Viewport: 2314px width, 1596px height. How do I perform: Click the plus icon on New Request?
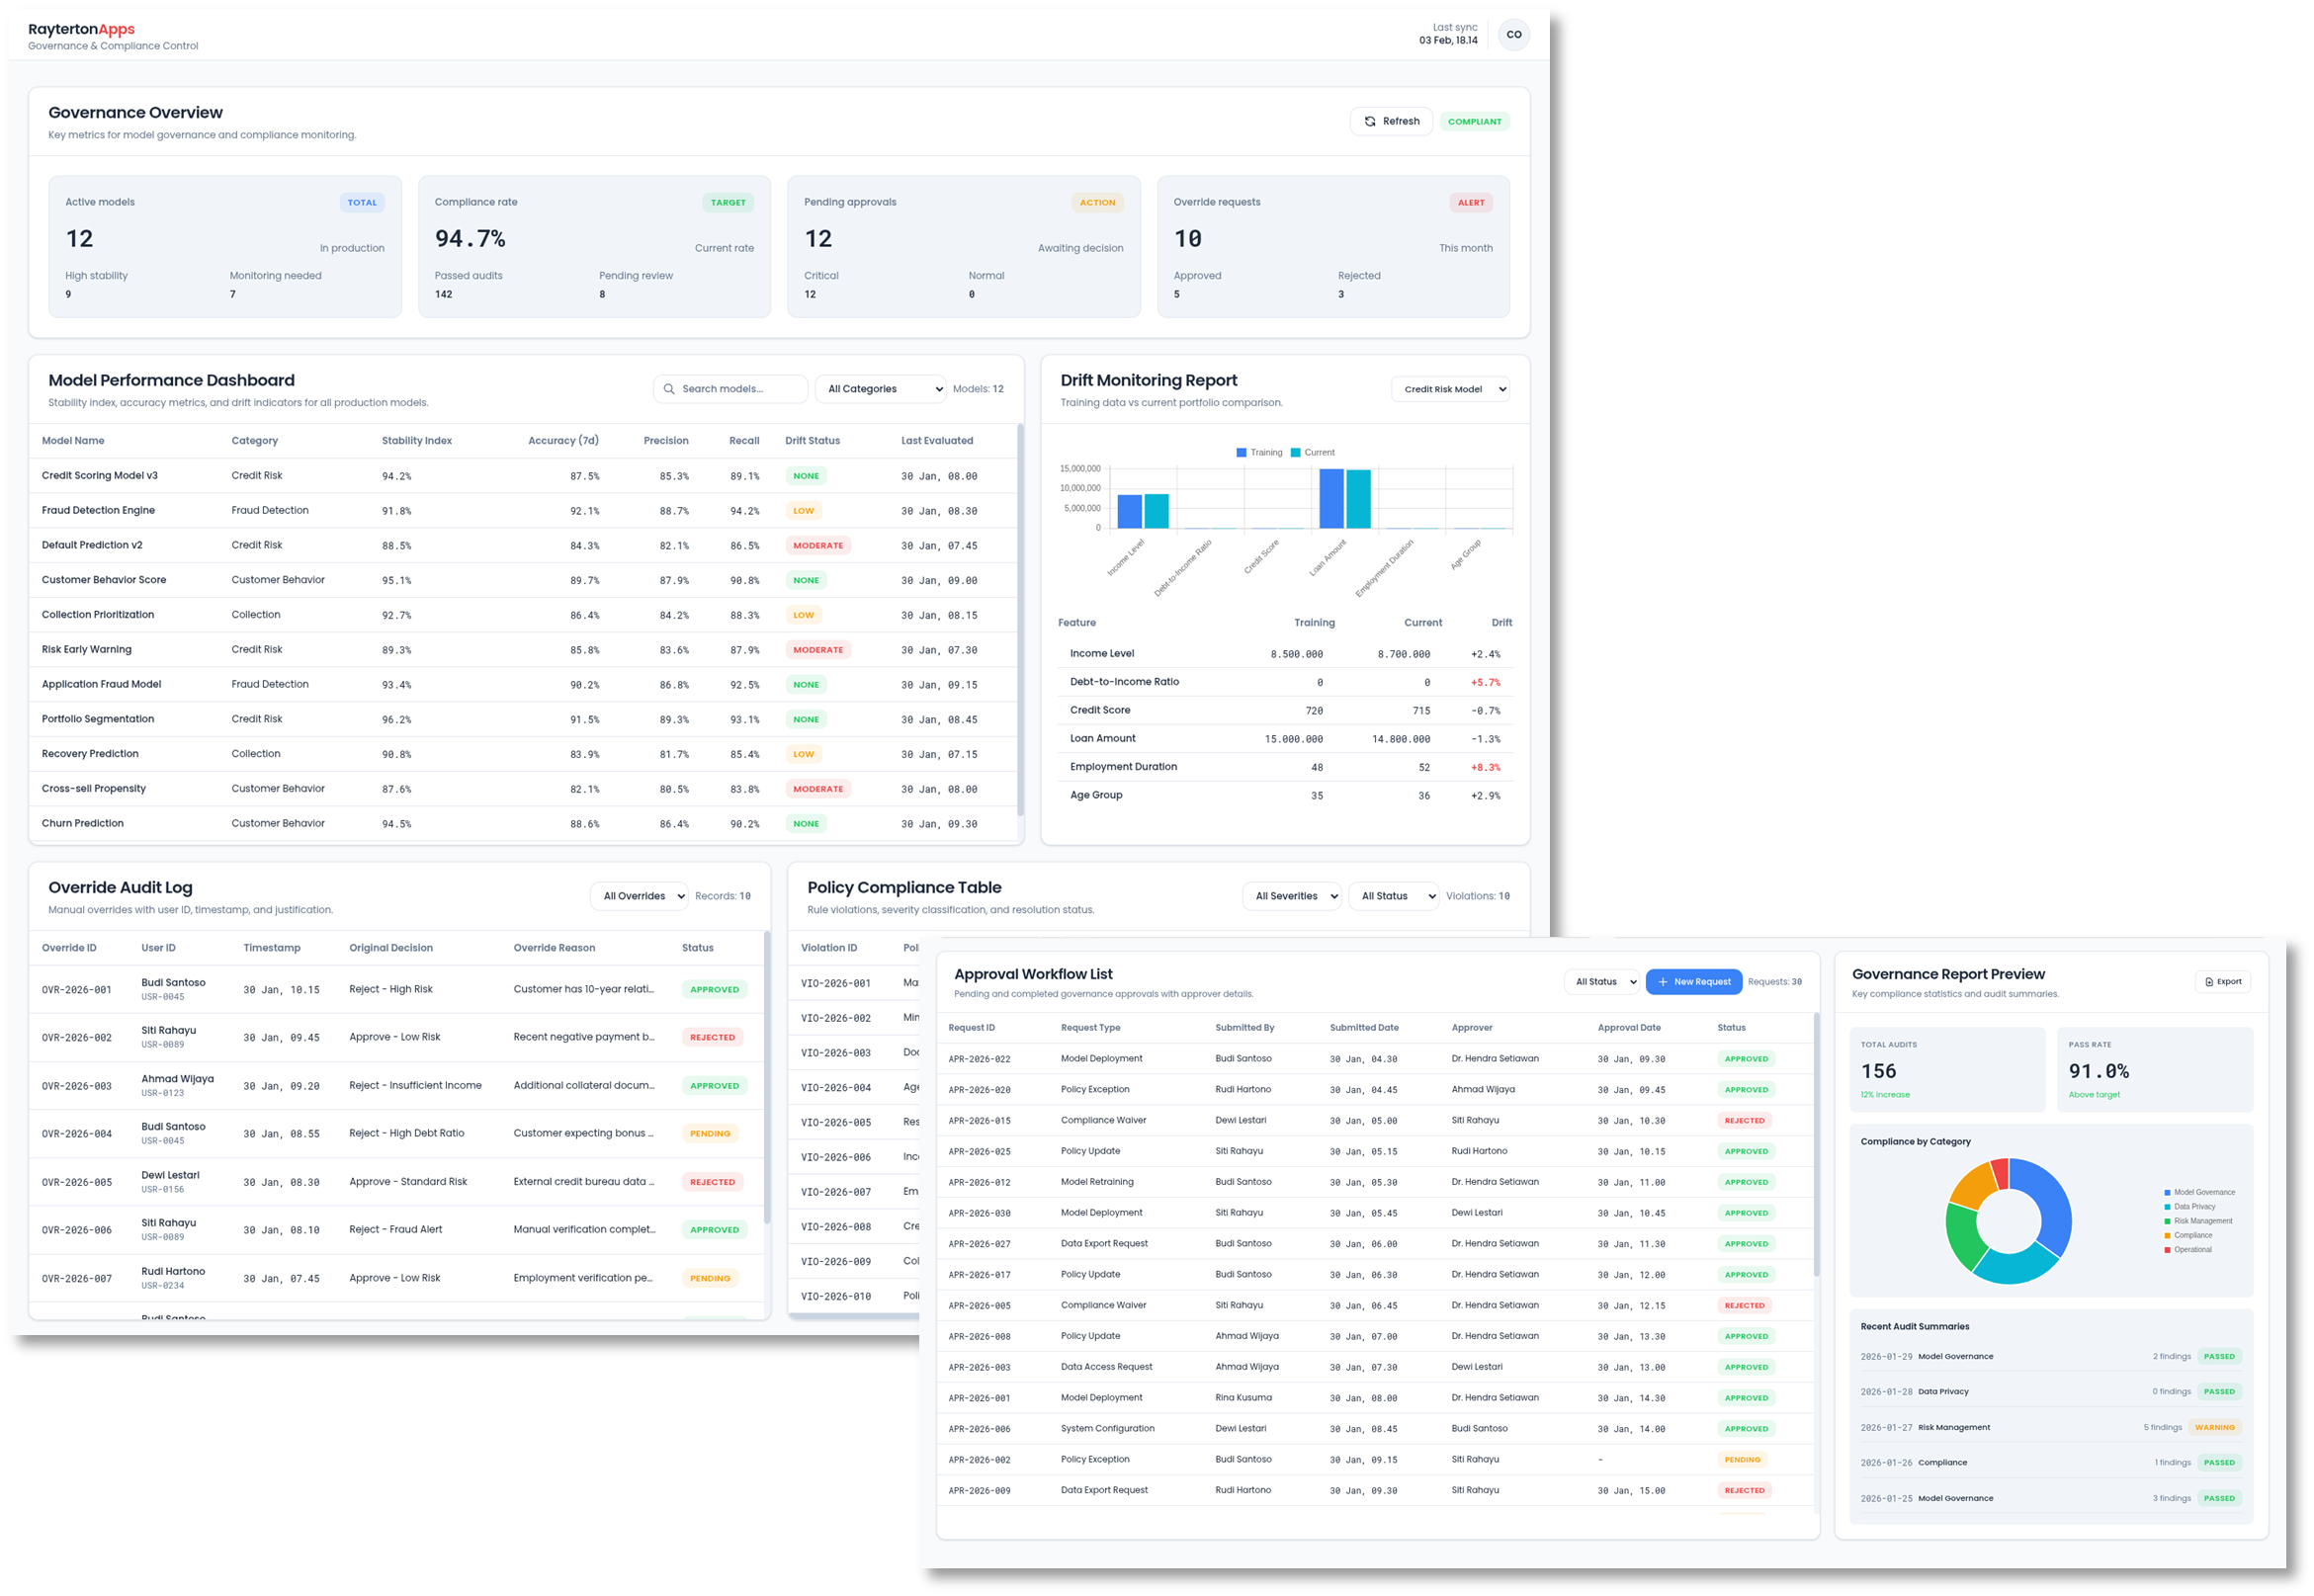coord(1661,981)
